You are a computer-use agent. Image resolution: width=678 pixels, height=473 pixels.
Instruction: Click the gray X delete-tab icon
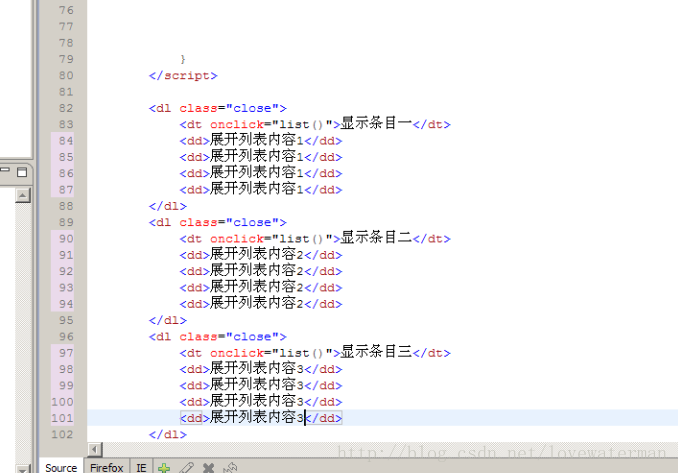[208, 468]
